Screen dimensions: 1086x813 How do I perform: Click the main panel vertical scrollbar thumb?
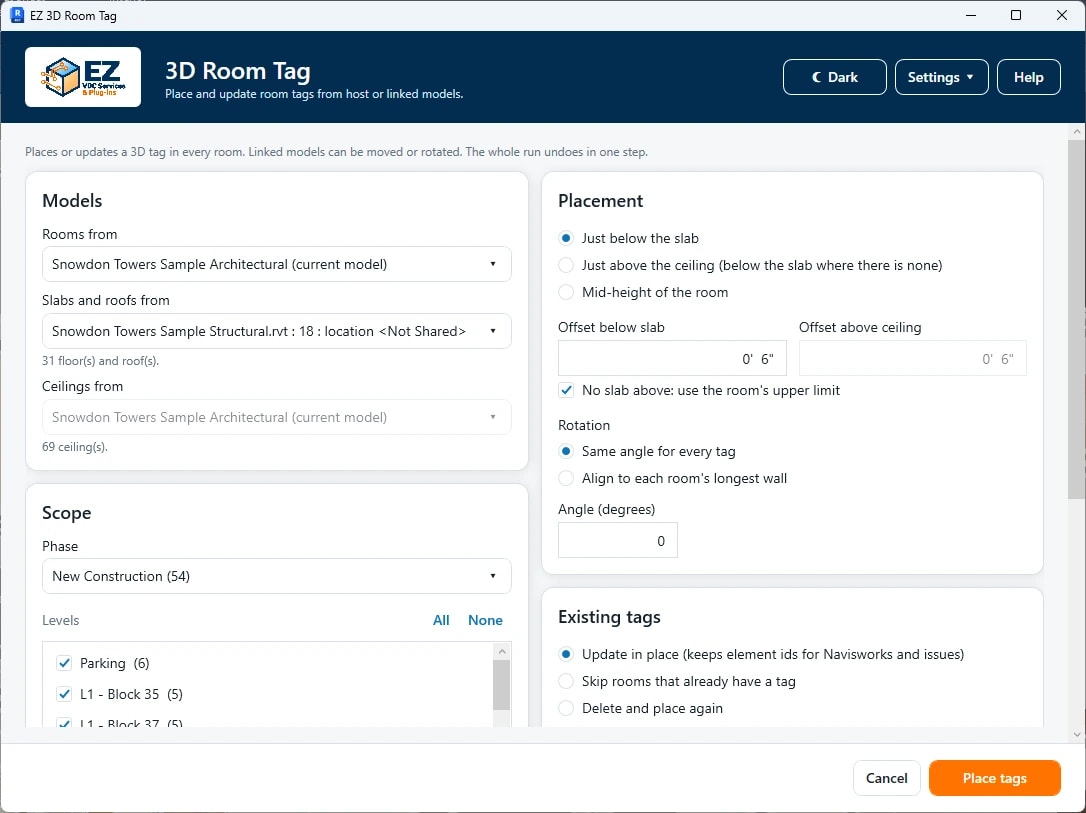1076,319
